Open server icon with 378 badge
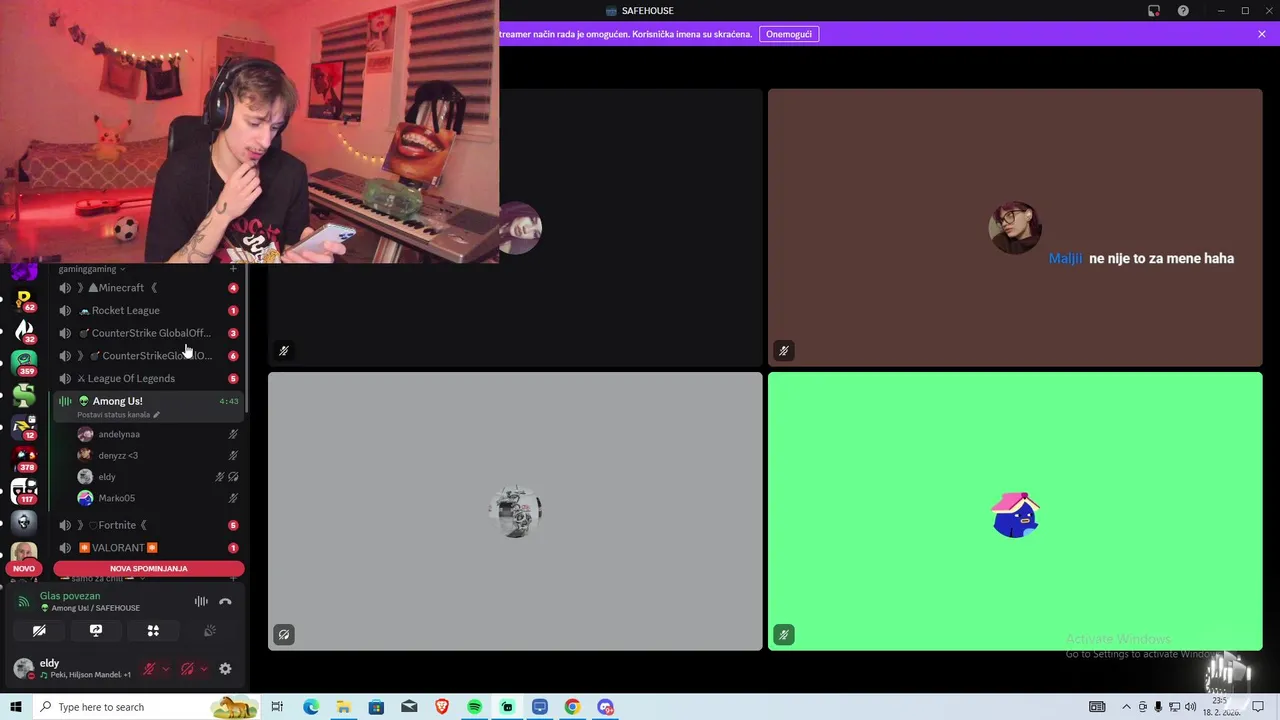Image resolution: width=1280 pixels, height=720 pixels. point(24,459)
